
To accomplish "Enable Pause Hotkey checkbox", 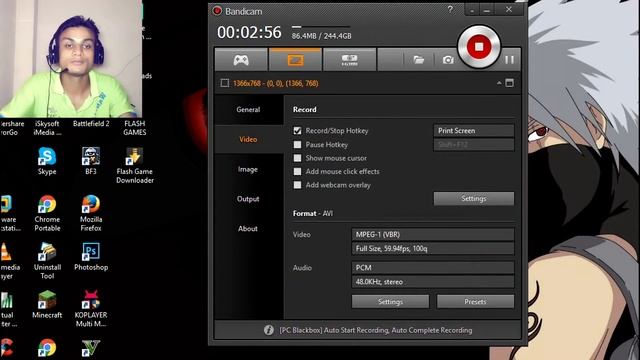I will 297,144.
